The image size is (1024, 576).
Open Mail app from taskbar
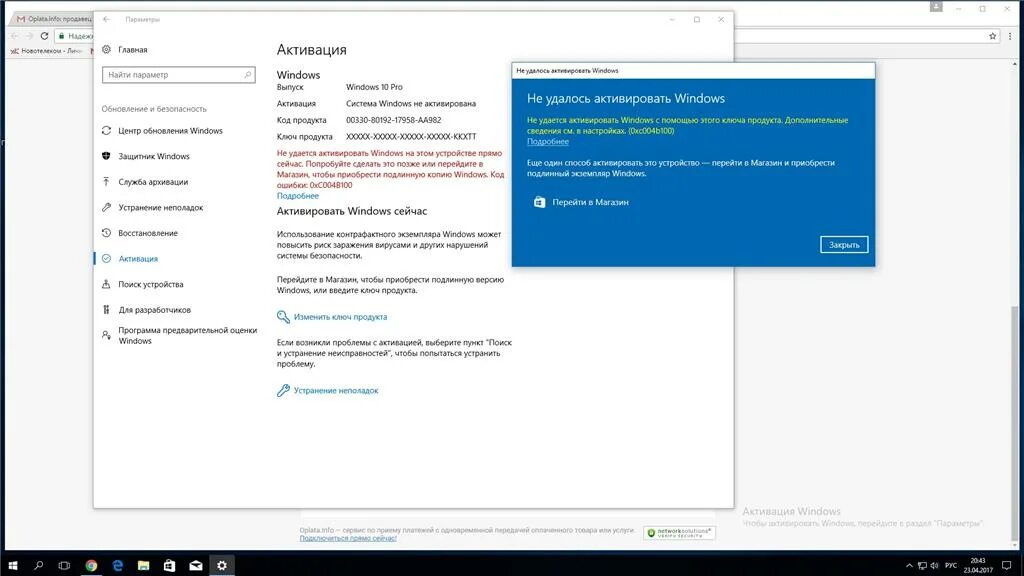click(196, 566)
